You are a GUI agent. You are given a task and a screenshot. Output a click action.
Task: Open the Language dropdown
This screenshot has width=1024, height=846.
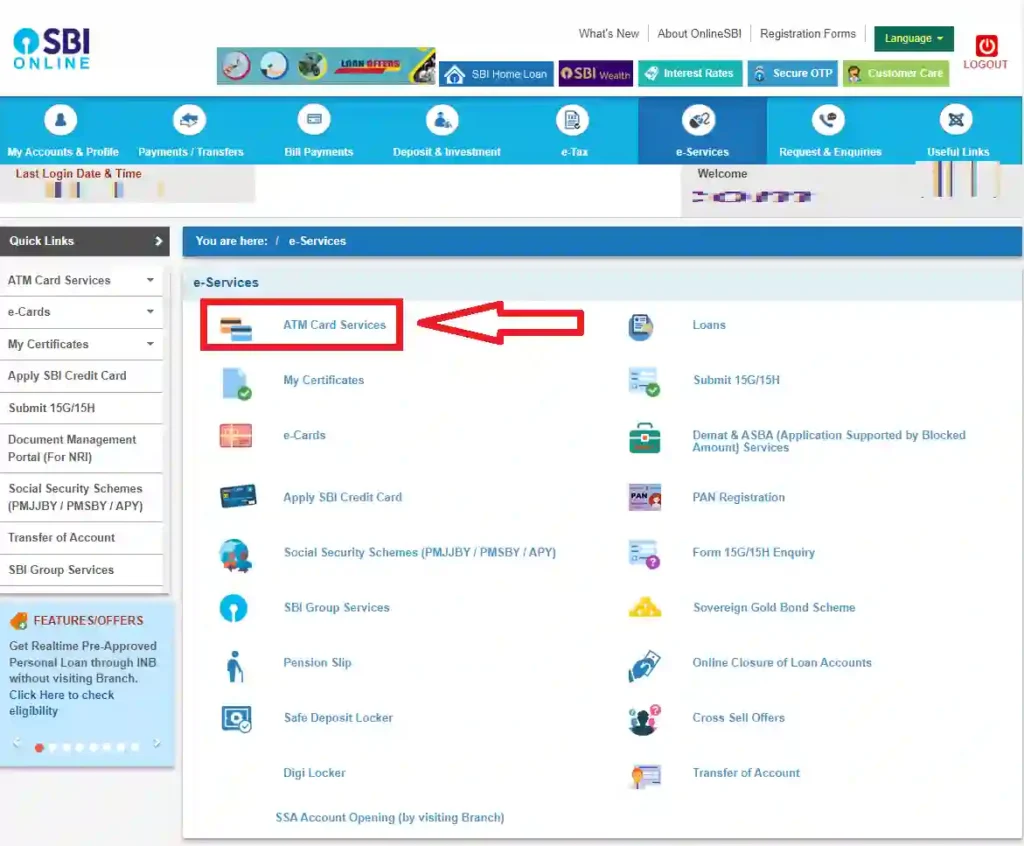pos(914,39)
